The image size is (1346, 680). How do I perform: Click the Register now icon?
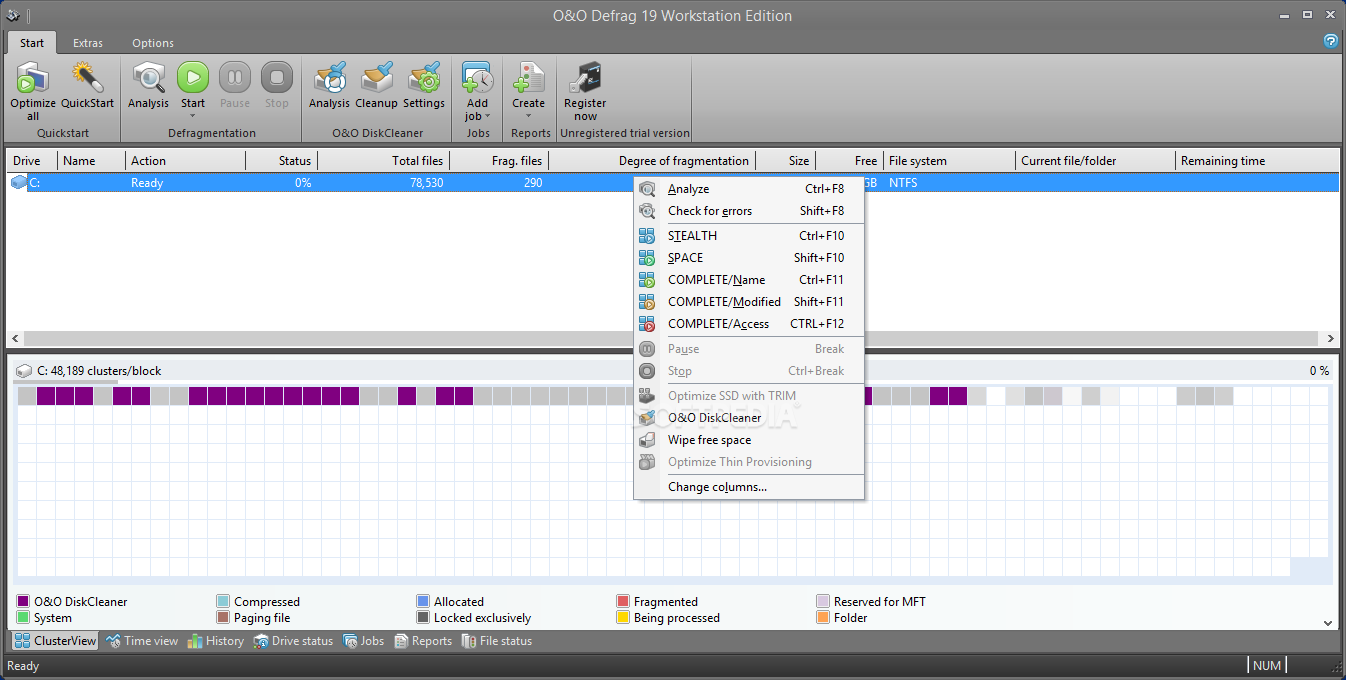[585, 77]
